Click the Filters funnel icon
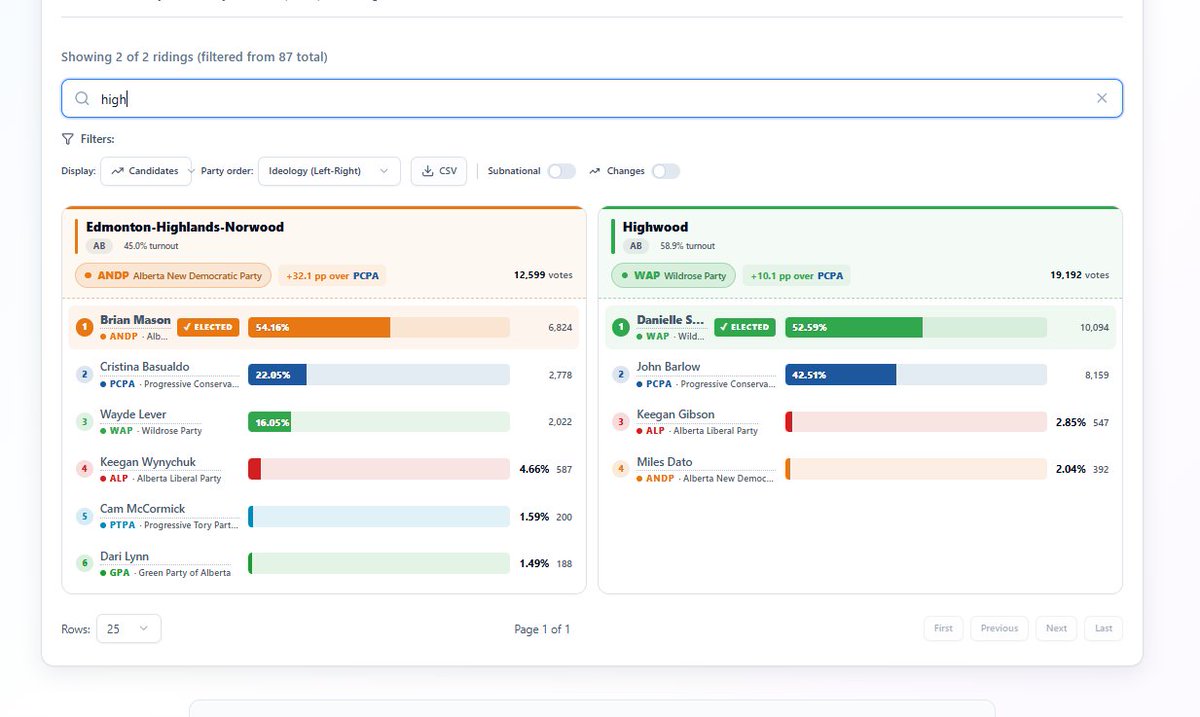The height and width of the screenshot is (717, 1200). click(67, 139)
